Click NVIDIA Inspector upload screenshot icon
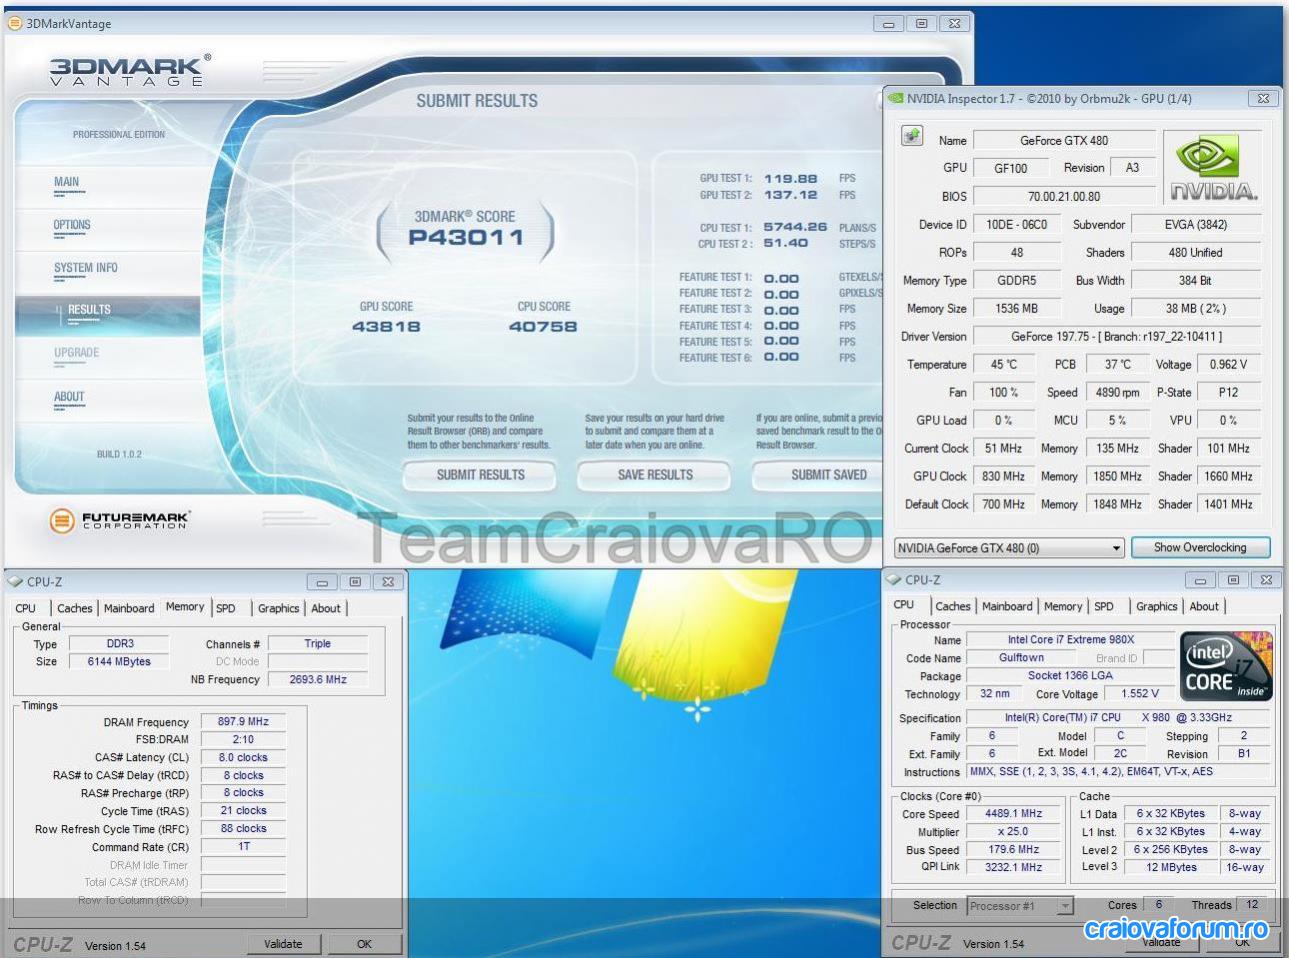 [x=912, y=136]
